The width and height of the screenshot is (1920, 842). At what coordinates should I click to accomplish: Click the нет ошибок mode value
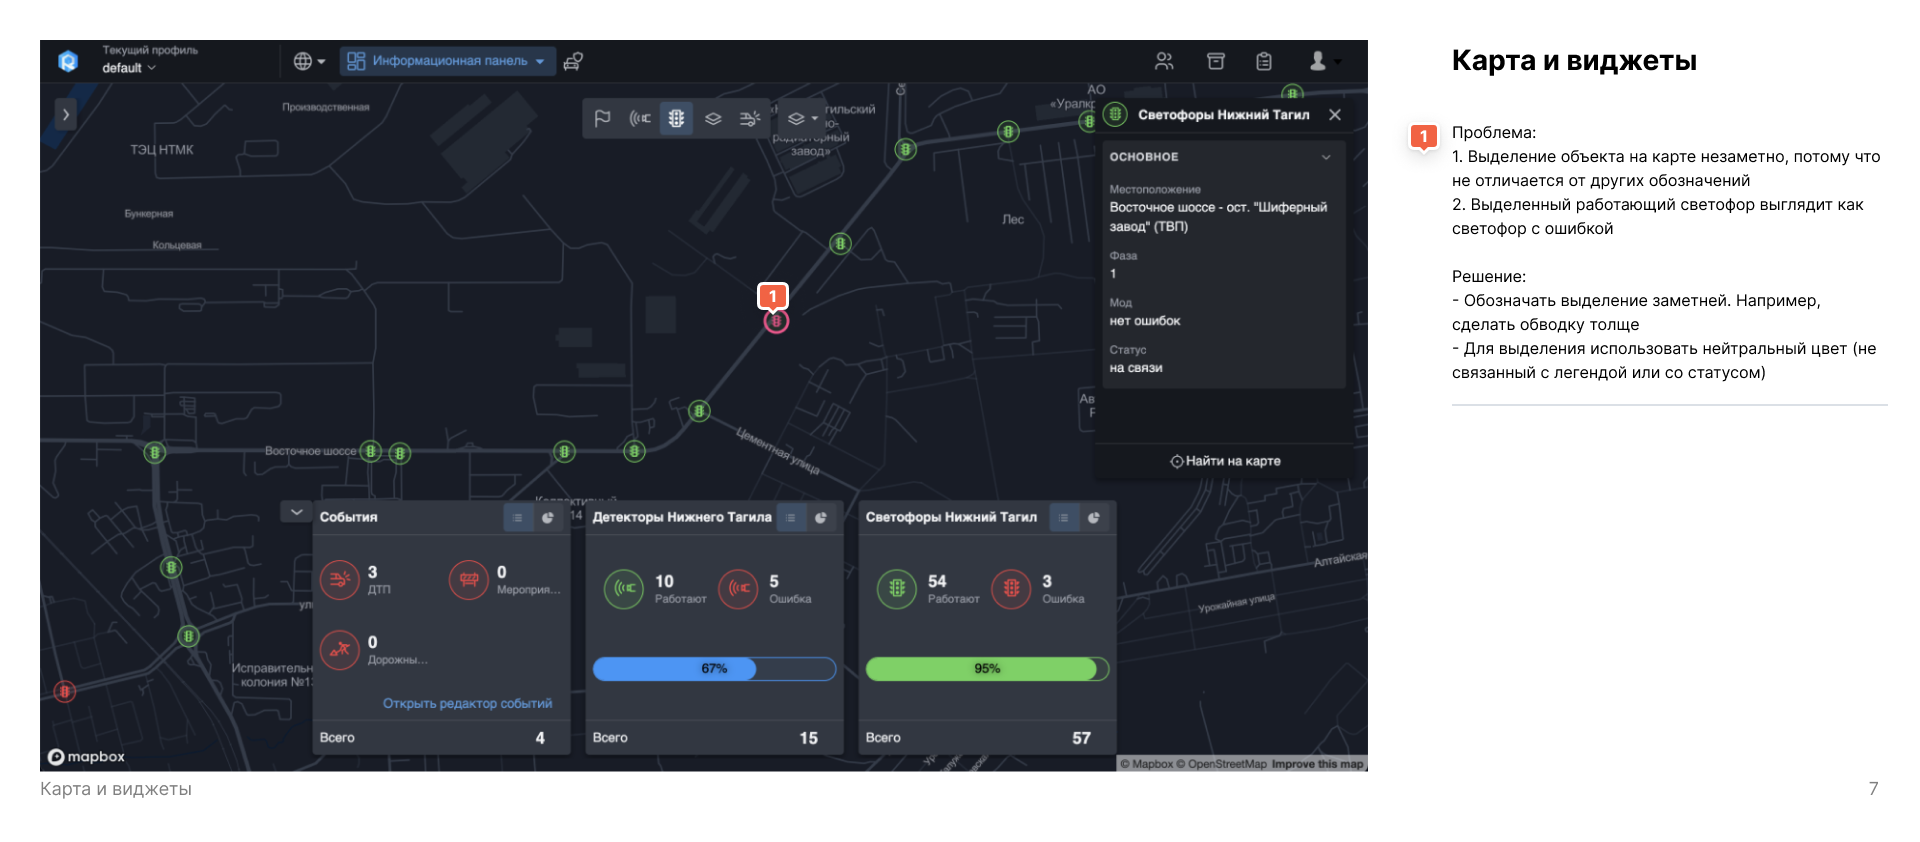[1145, 321]
